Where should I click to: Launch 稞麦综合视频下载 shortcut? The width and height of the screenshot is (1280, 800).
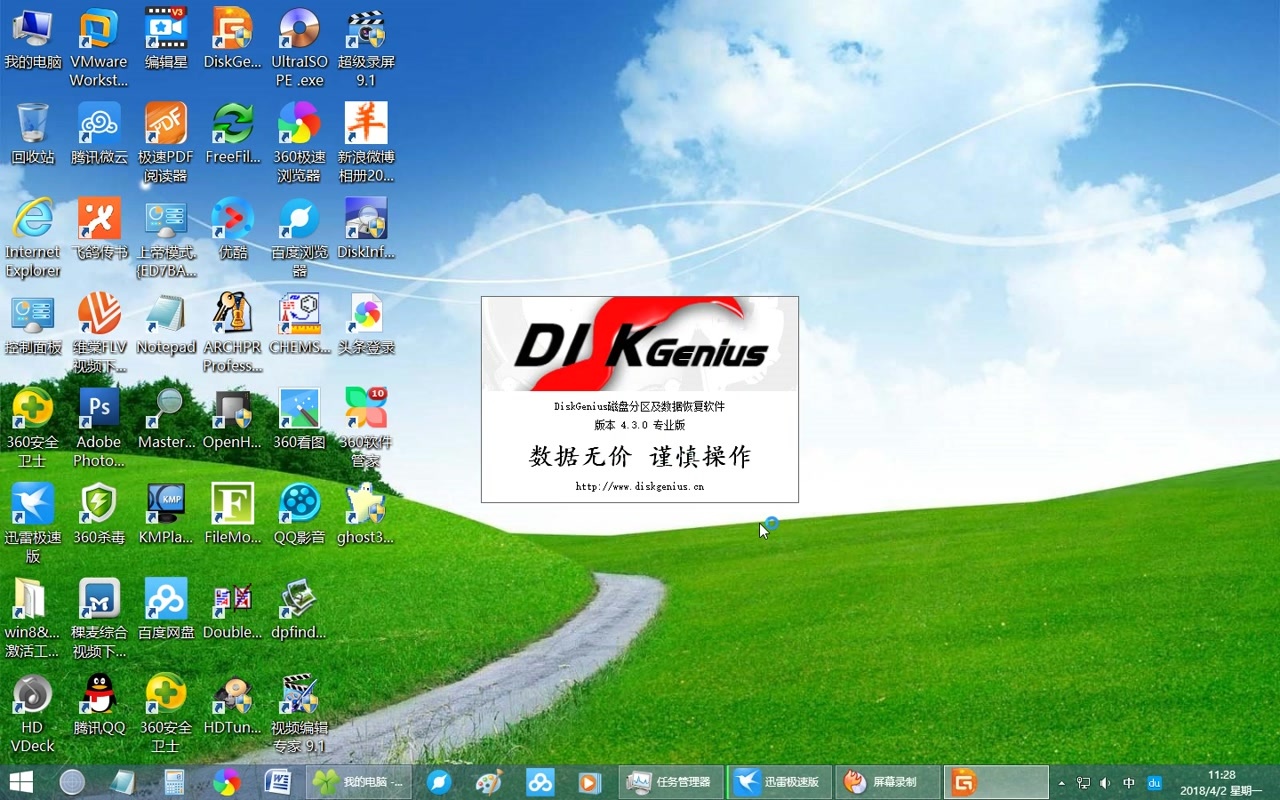(x=99, y=617)
